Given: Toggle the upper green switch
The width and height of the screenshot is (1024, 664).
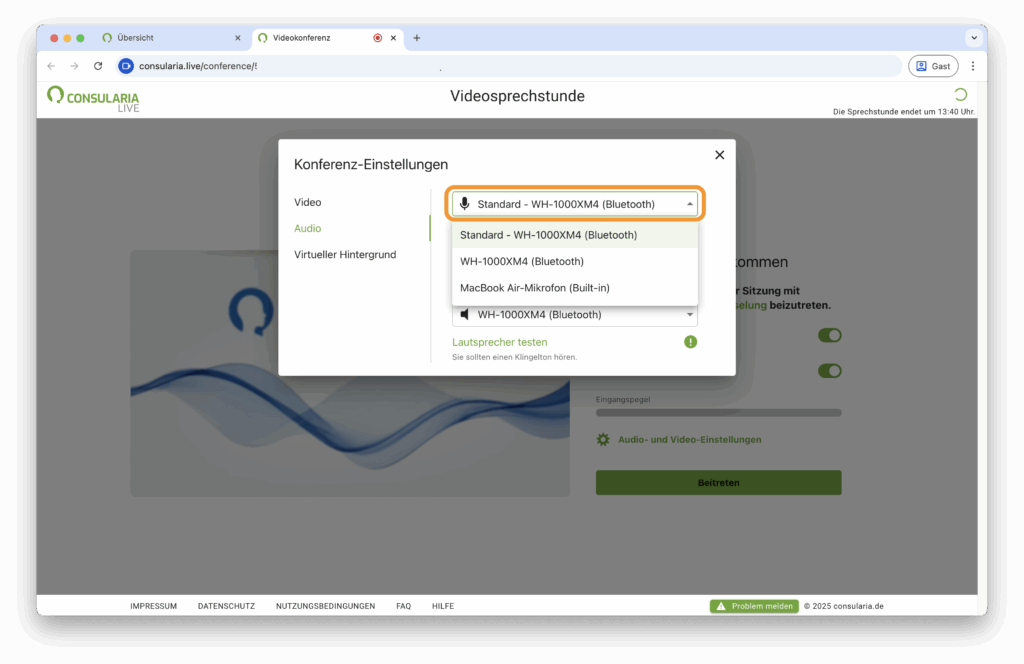Looking at the screenshot, I should point(829,336).
